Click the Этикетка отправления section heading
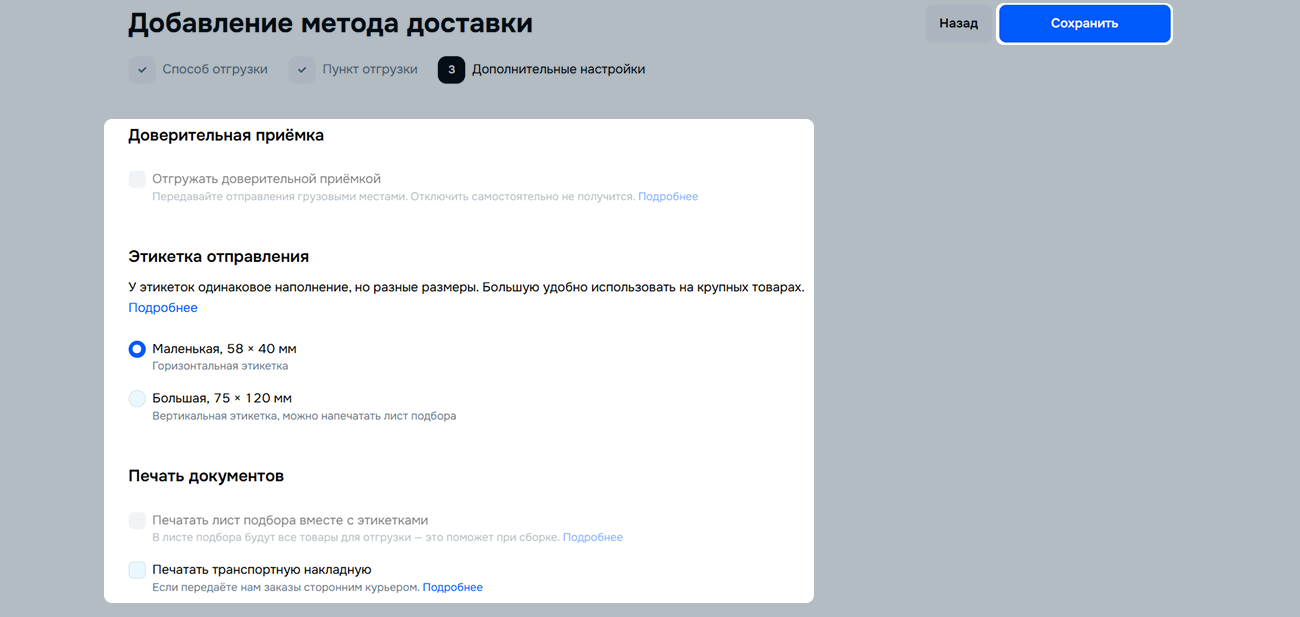The image size is (1300, 617). tap(218, 256)
